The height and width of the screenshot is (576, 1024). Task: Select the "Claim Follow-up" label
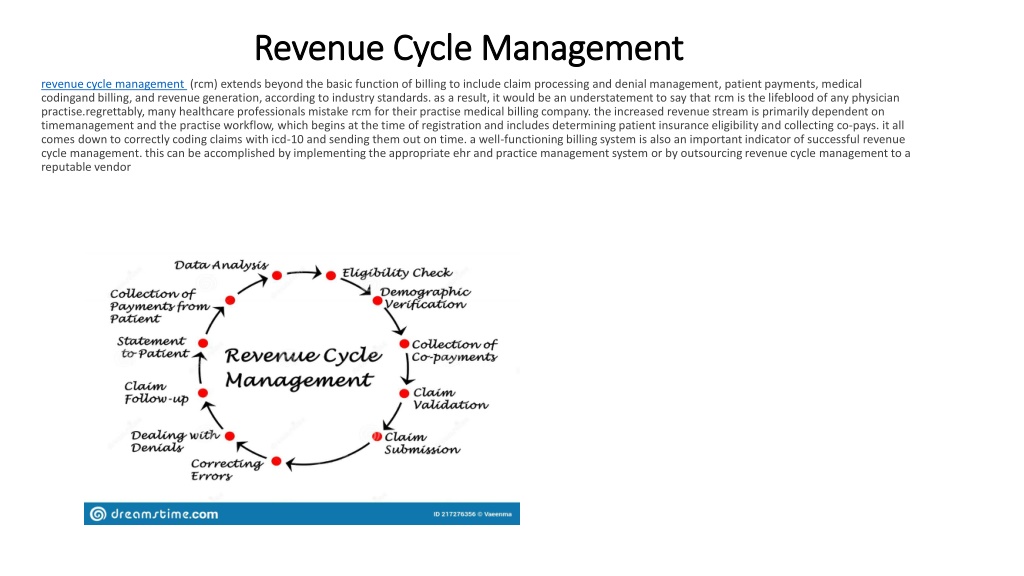pos(157,392)
